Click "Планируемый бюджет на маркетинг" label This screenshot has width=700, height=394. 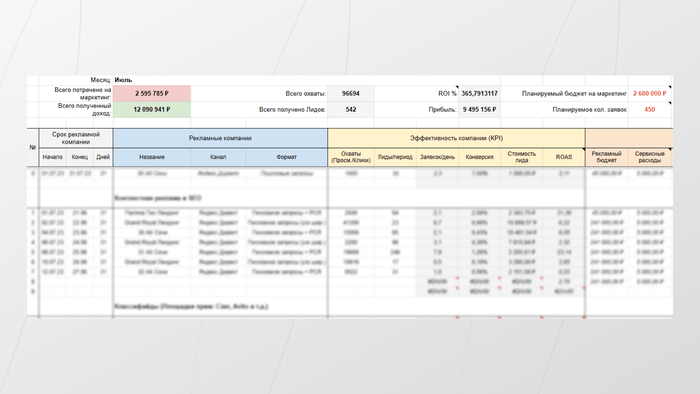tap(574, 94)
